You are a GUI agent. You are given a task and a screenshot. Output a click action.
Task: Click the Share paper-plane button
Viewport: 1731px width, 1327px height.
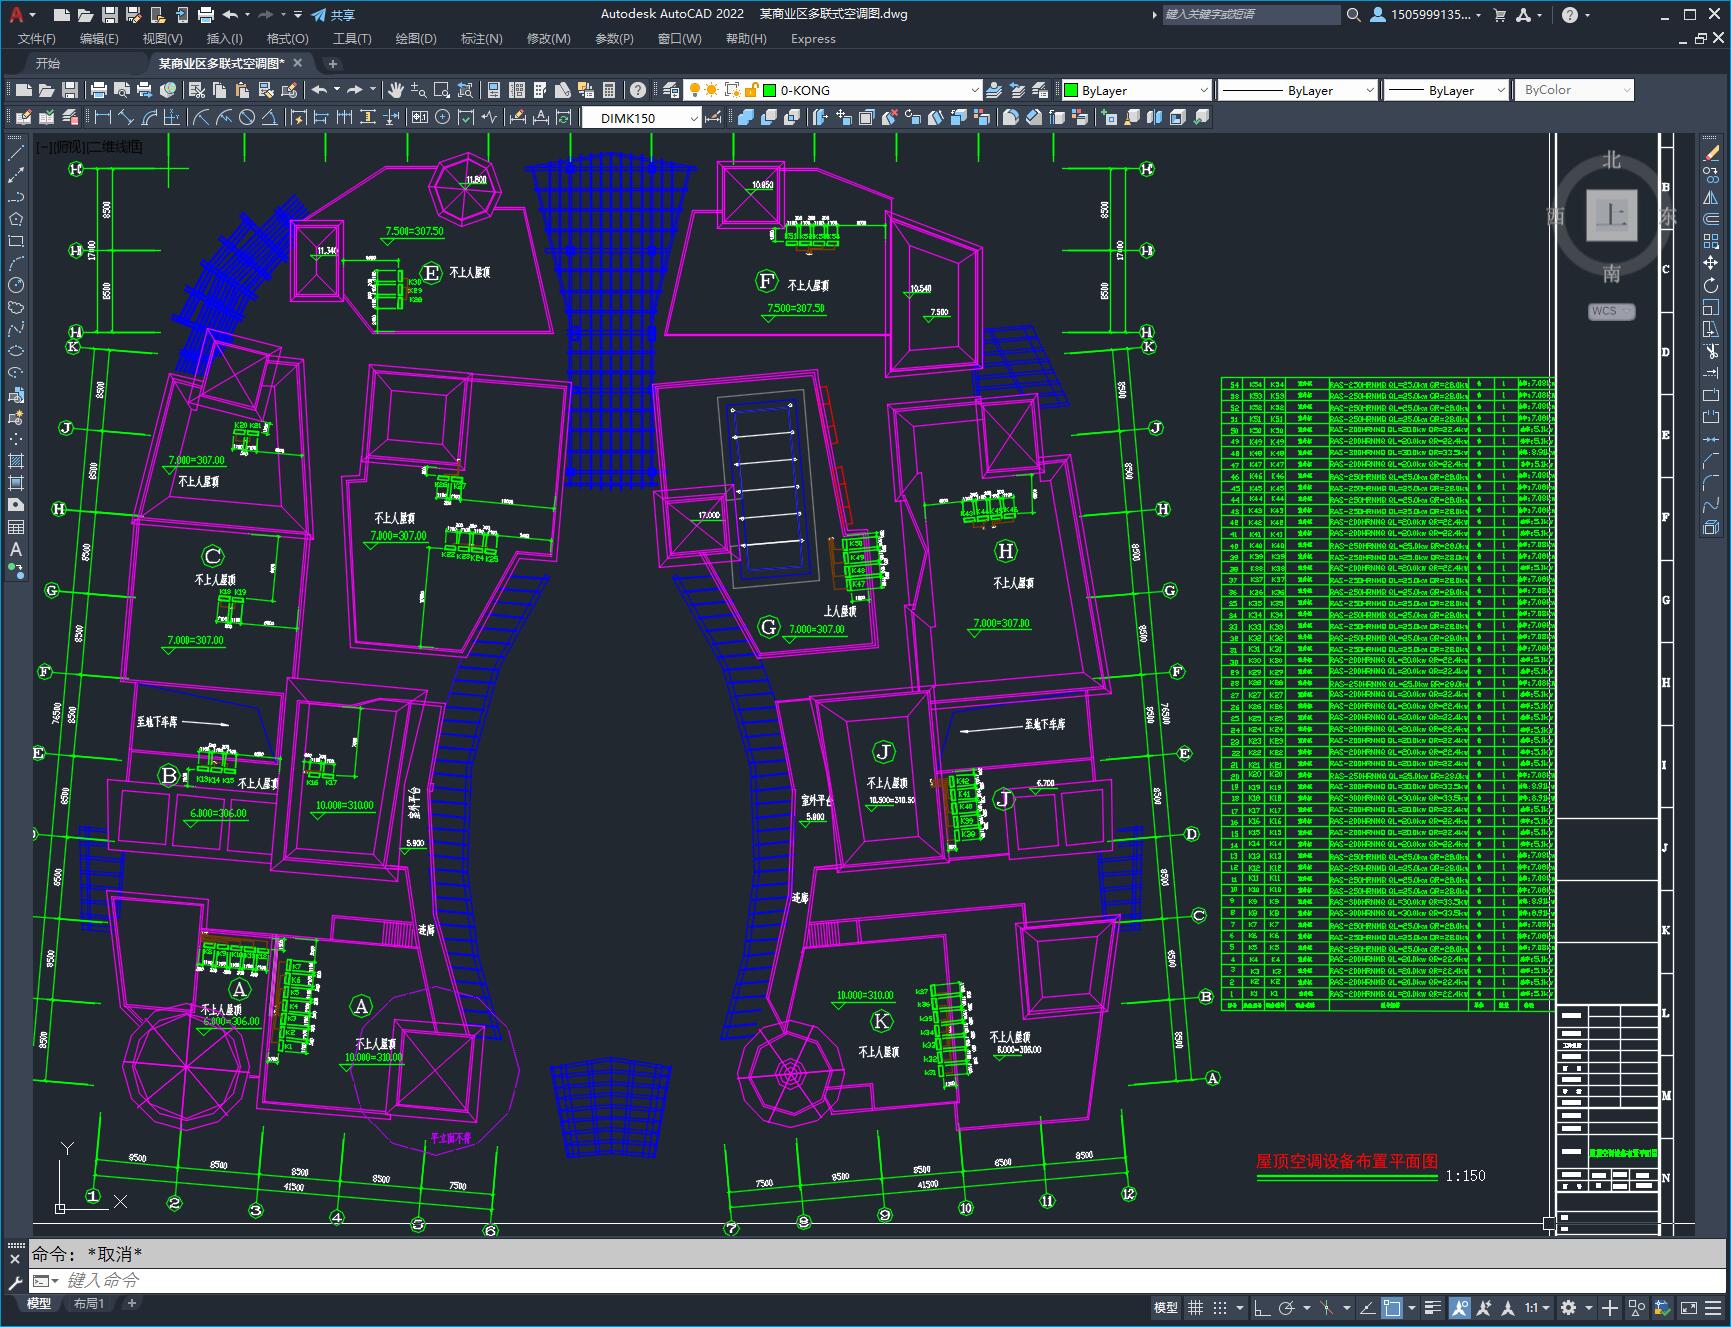[332, 14]
